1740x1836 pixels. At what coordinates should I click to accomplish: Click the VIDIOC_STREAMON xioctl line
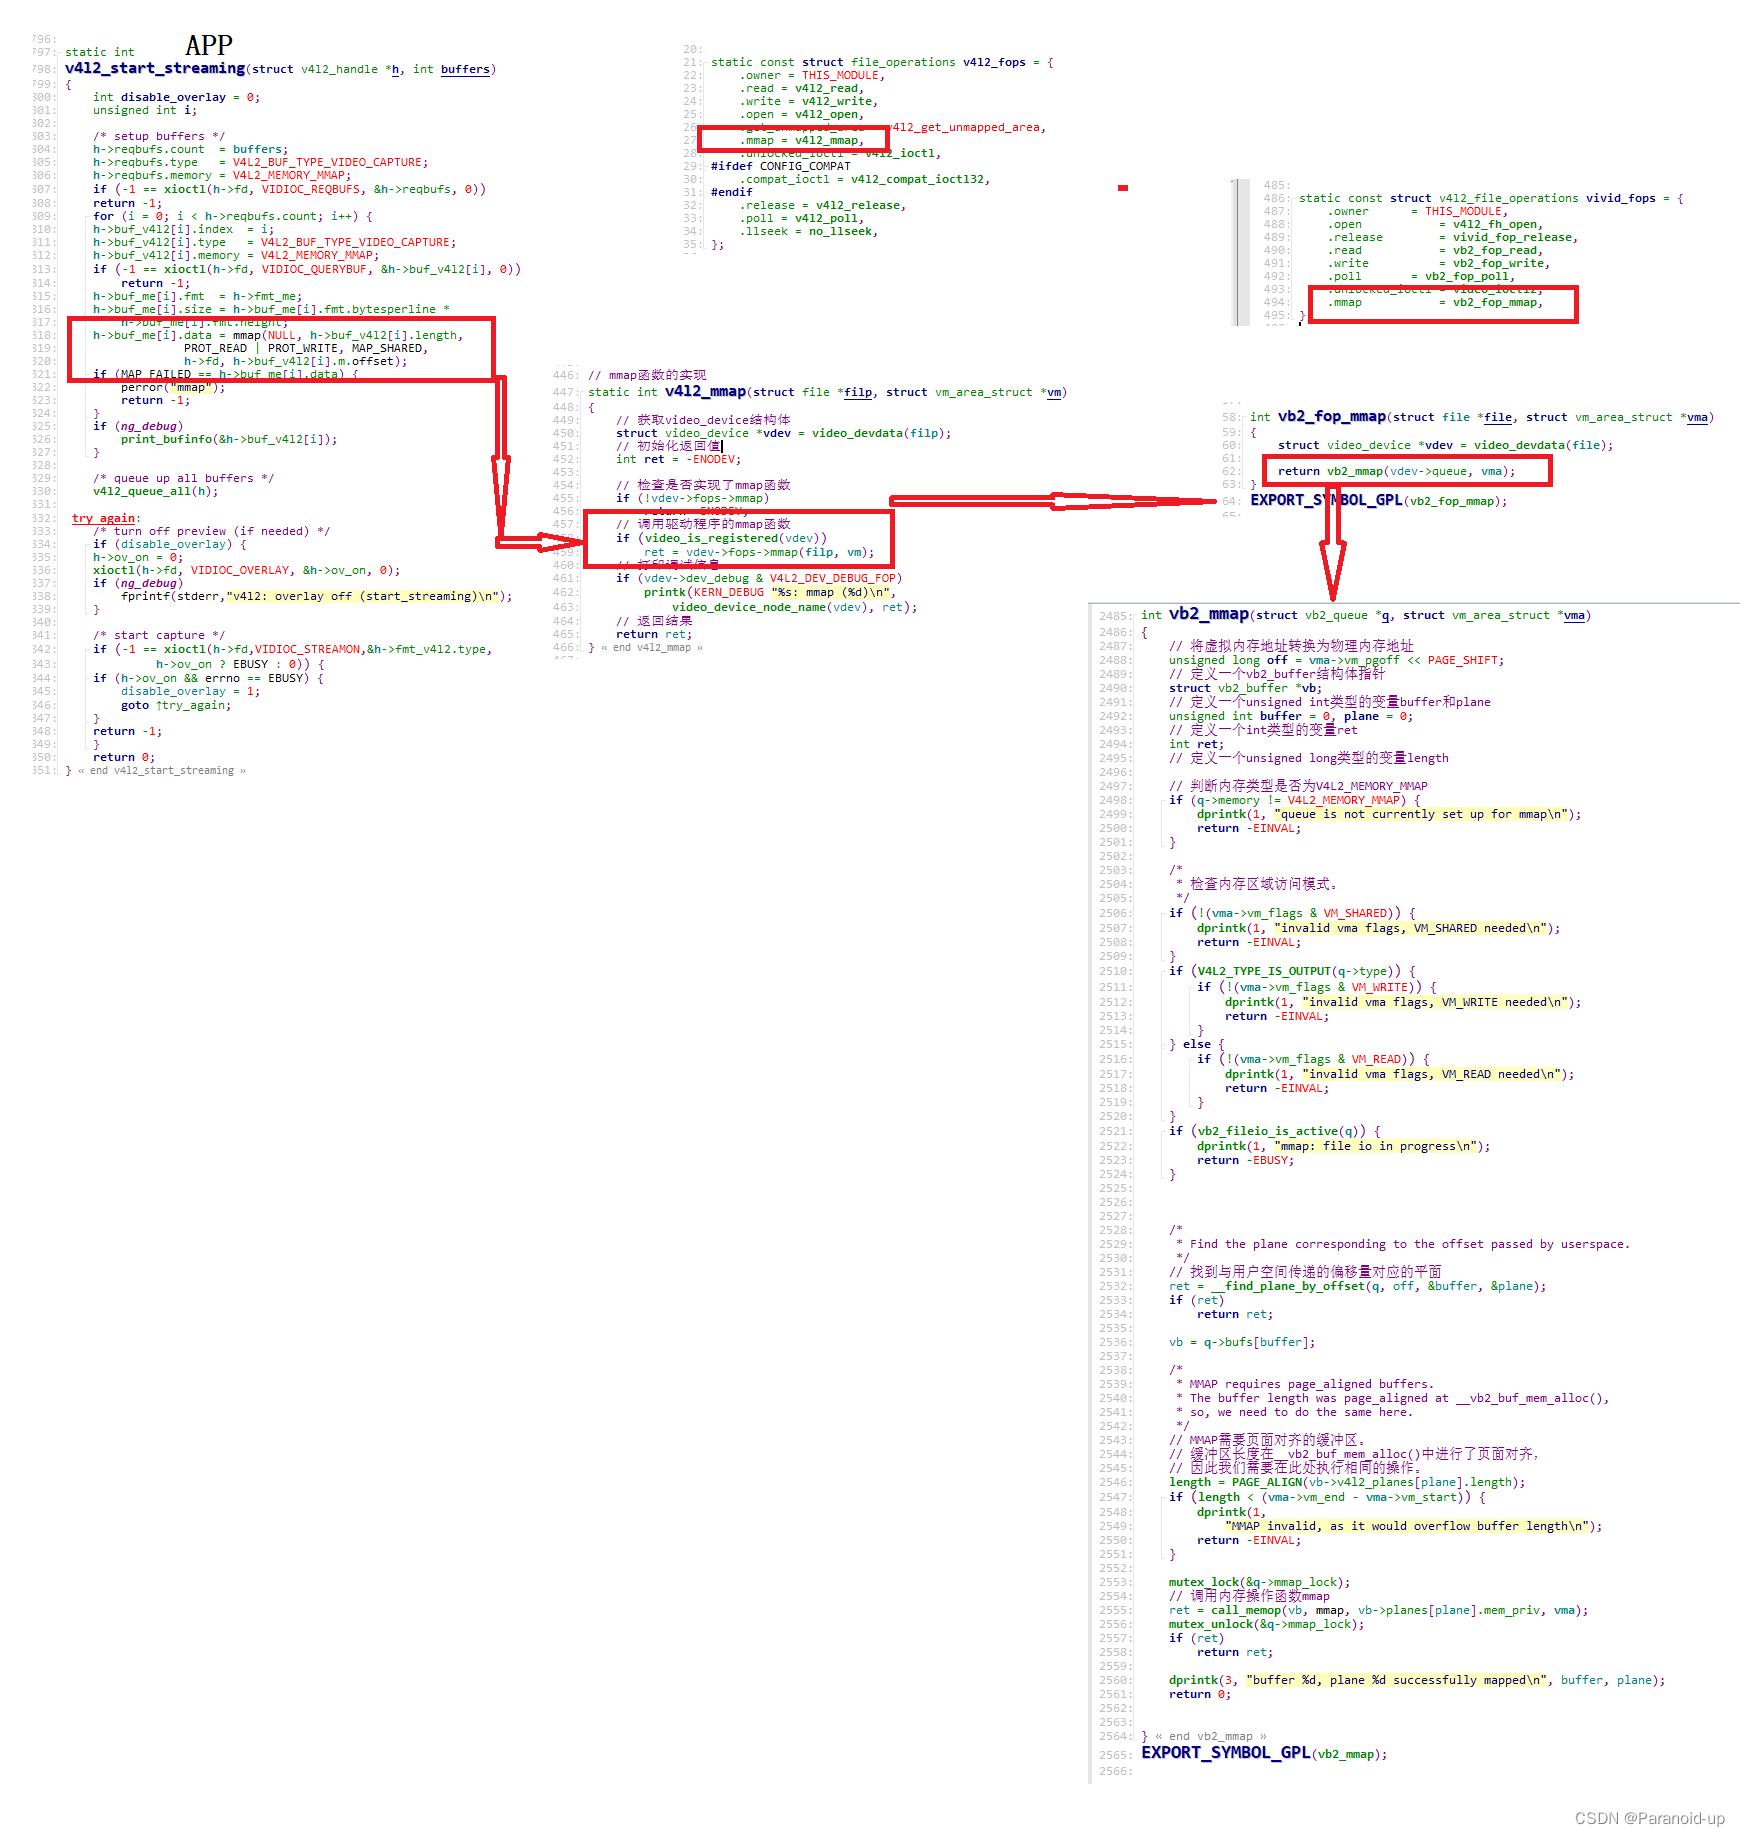point(292,649)
